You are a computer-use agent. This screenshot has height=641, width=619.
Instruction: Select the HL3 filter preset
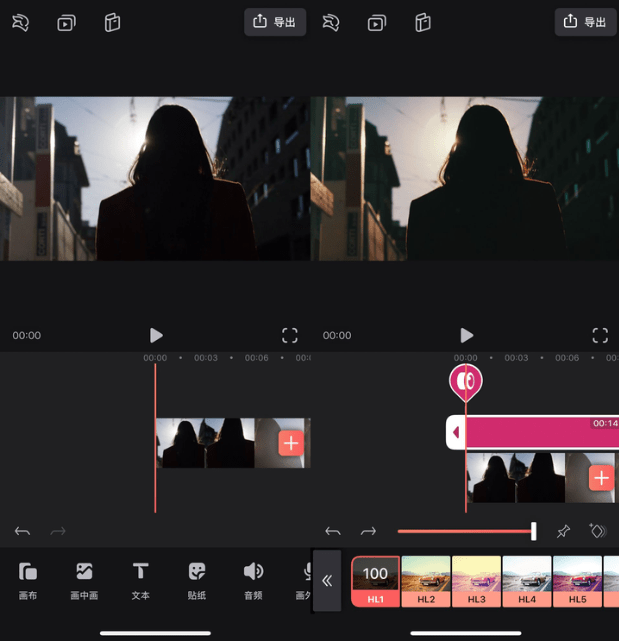coord(477,581)
